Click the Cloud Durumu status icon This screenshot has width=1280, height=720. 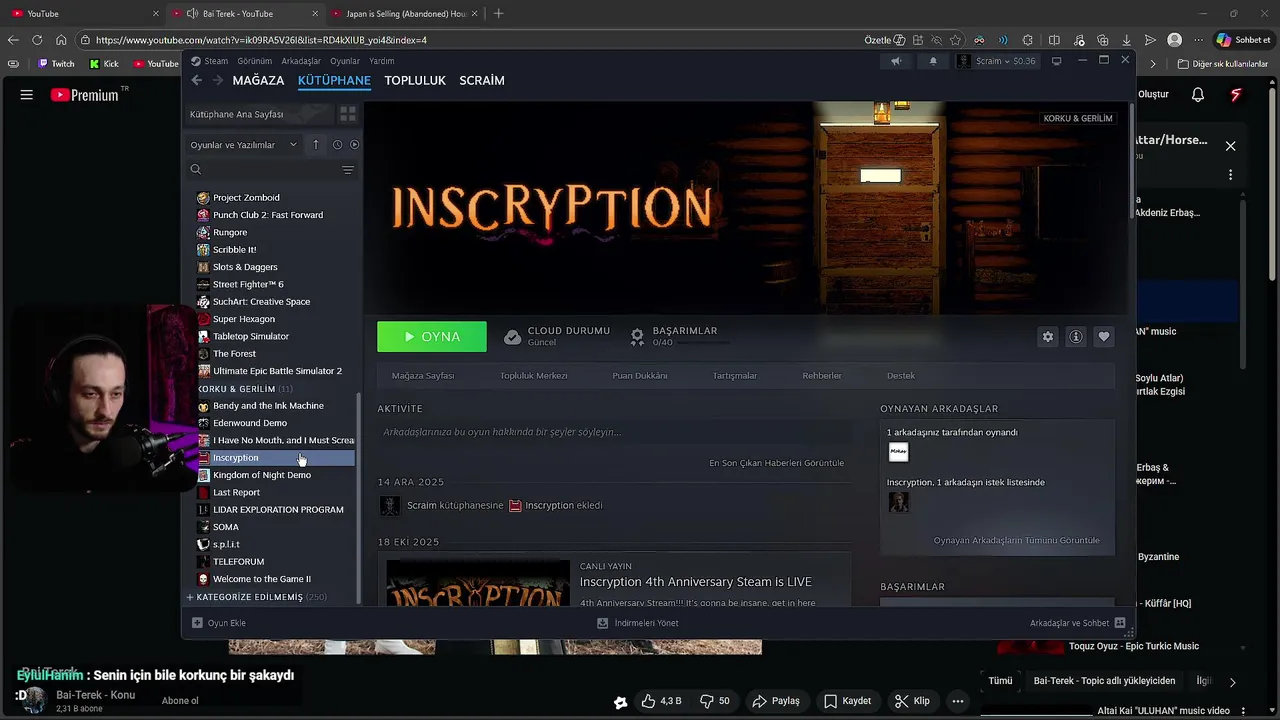[x=512, y=337]
